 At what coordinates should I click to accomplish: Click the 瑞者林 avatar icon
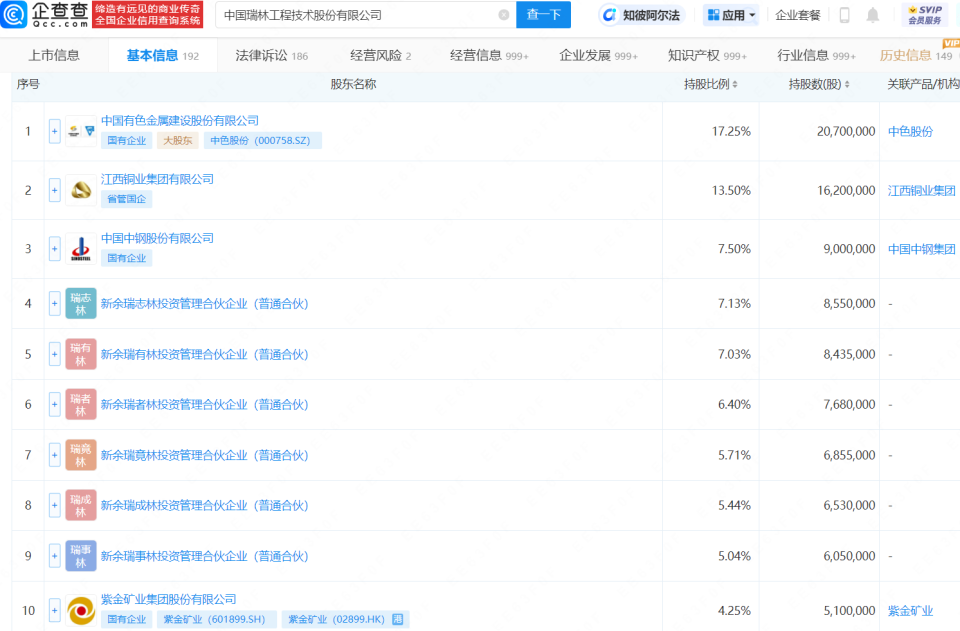point(81,405)
